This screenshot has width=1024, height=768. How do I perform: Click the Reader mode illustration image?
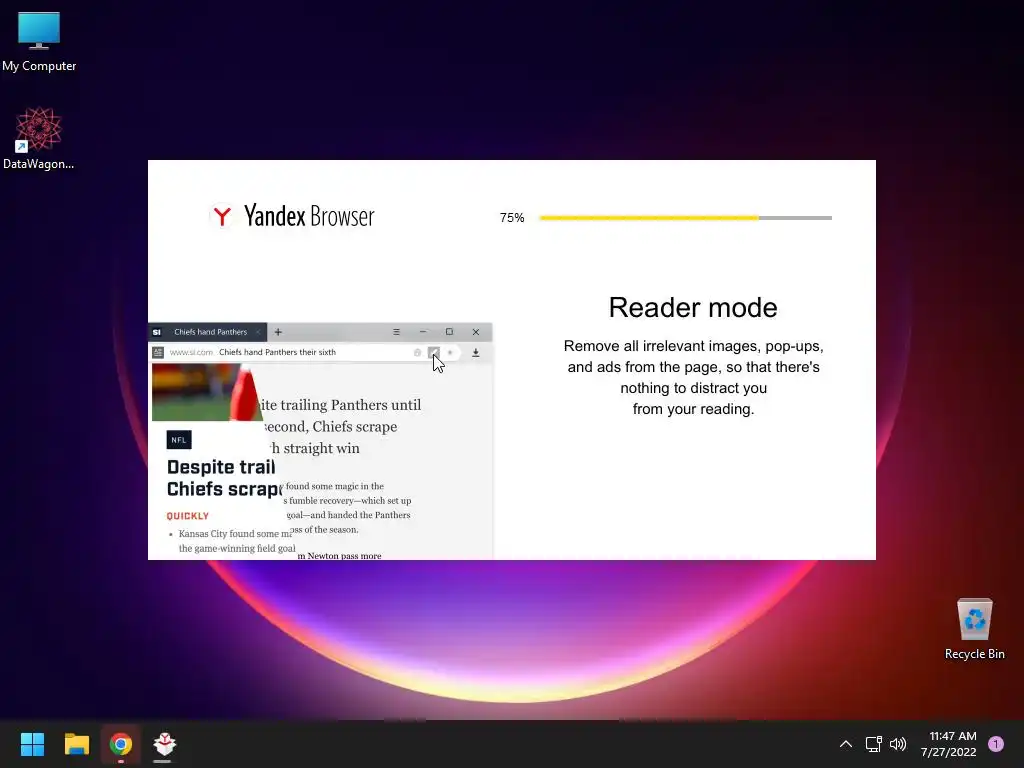click(320, 441)
